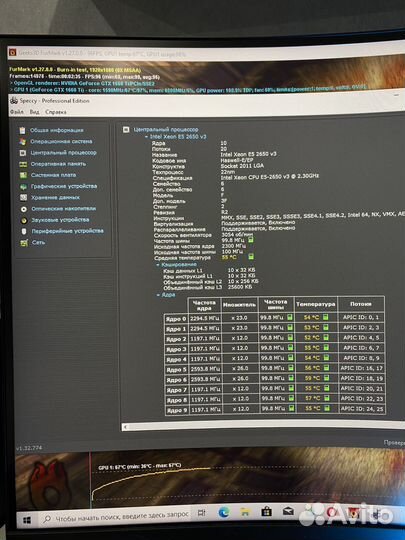Click the Потоки column header
405x540 pixels.
pos(361,304)
